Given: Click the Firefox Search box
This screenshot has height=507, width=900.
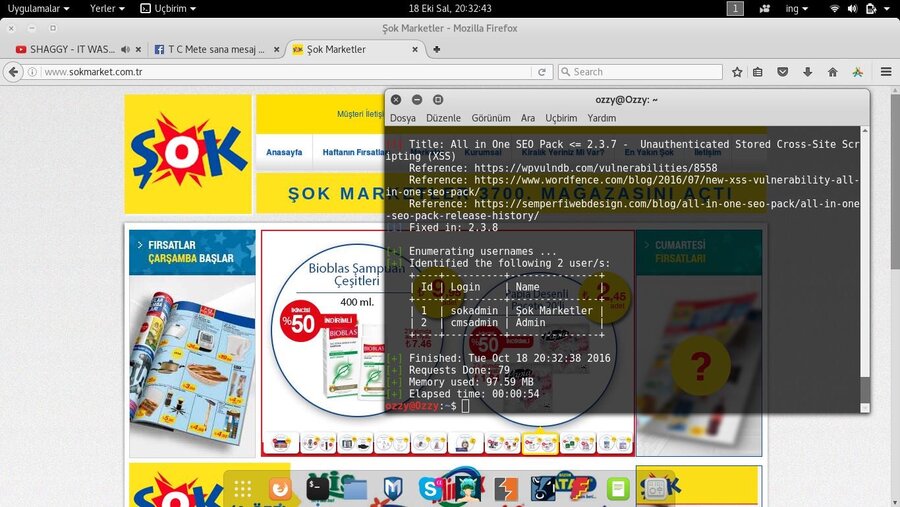Looking at the screenshot, I should 641,72.
